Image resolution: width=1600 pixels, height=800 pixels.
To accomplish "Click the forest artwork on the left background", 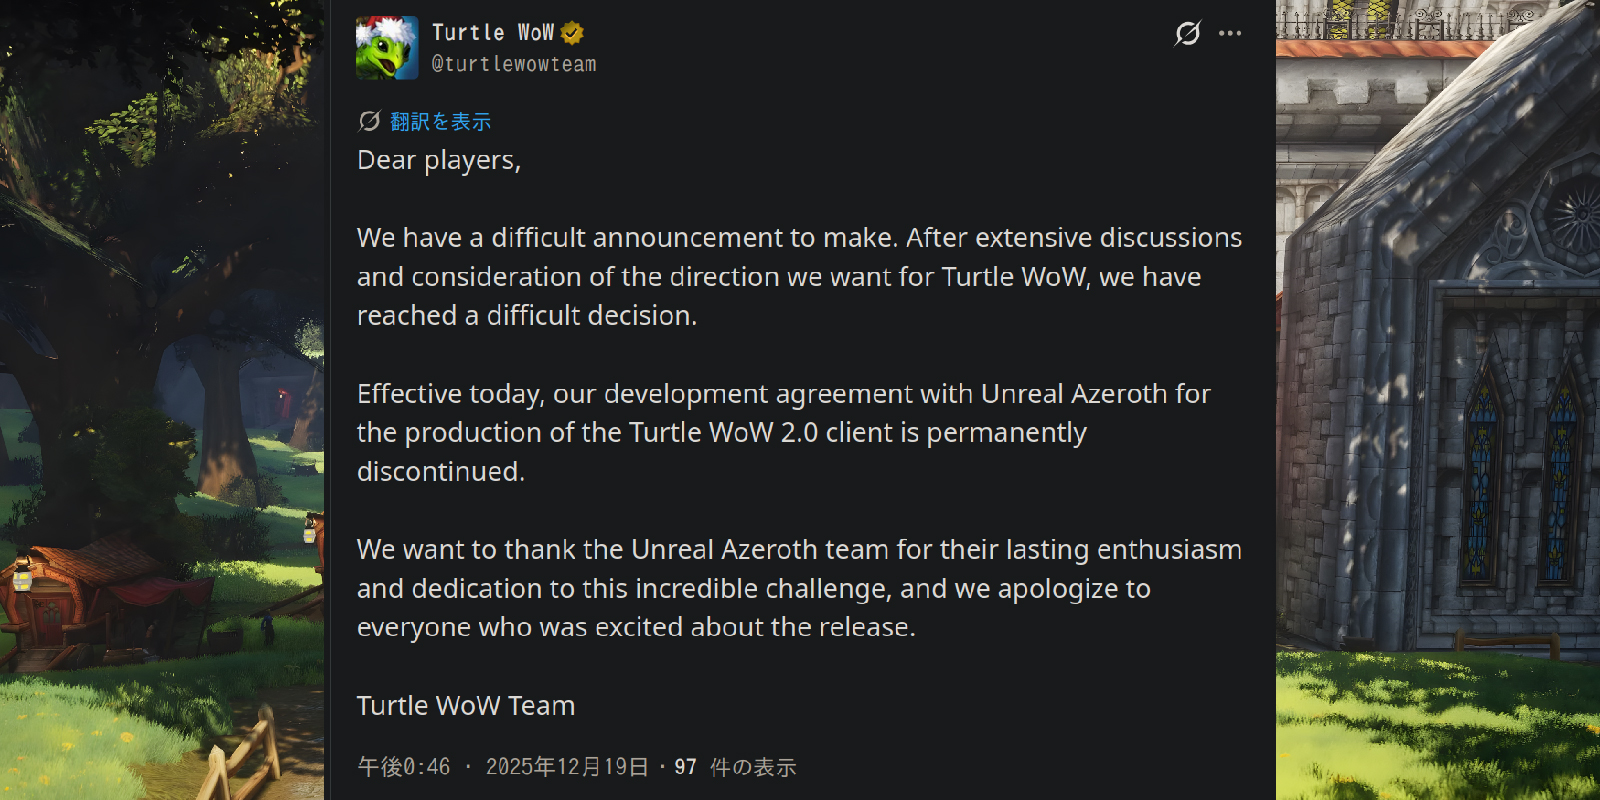I will pos(160,400).
